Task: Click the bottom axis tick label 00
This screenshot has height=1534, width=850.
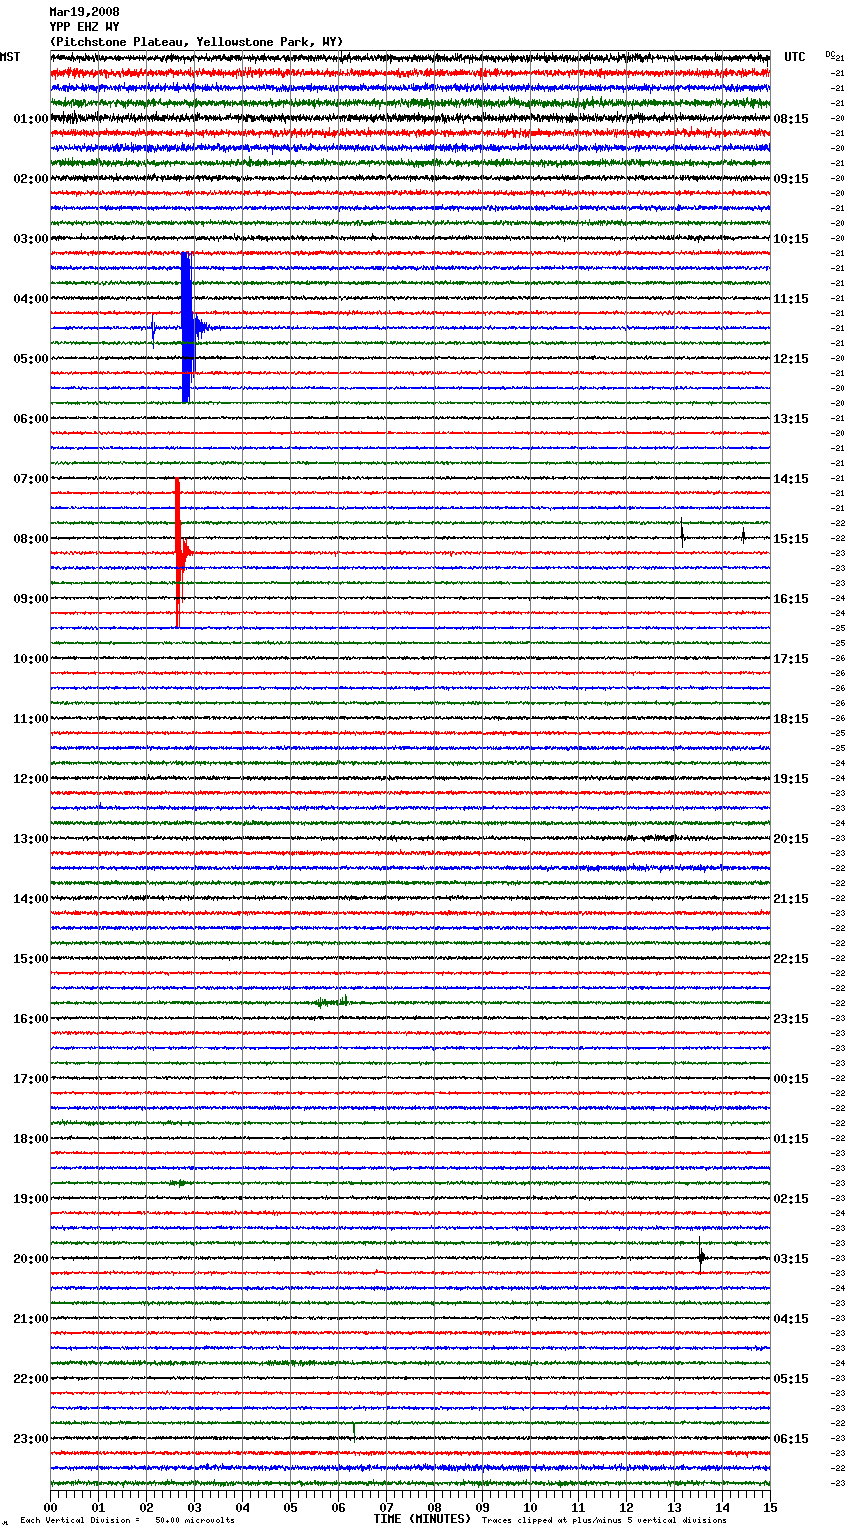Action: pyautogui.click(x=50, y=1507)
